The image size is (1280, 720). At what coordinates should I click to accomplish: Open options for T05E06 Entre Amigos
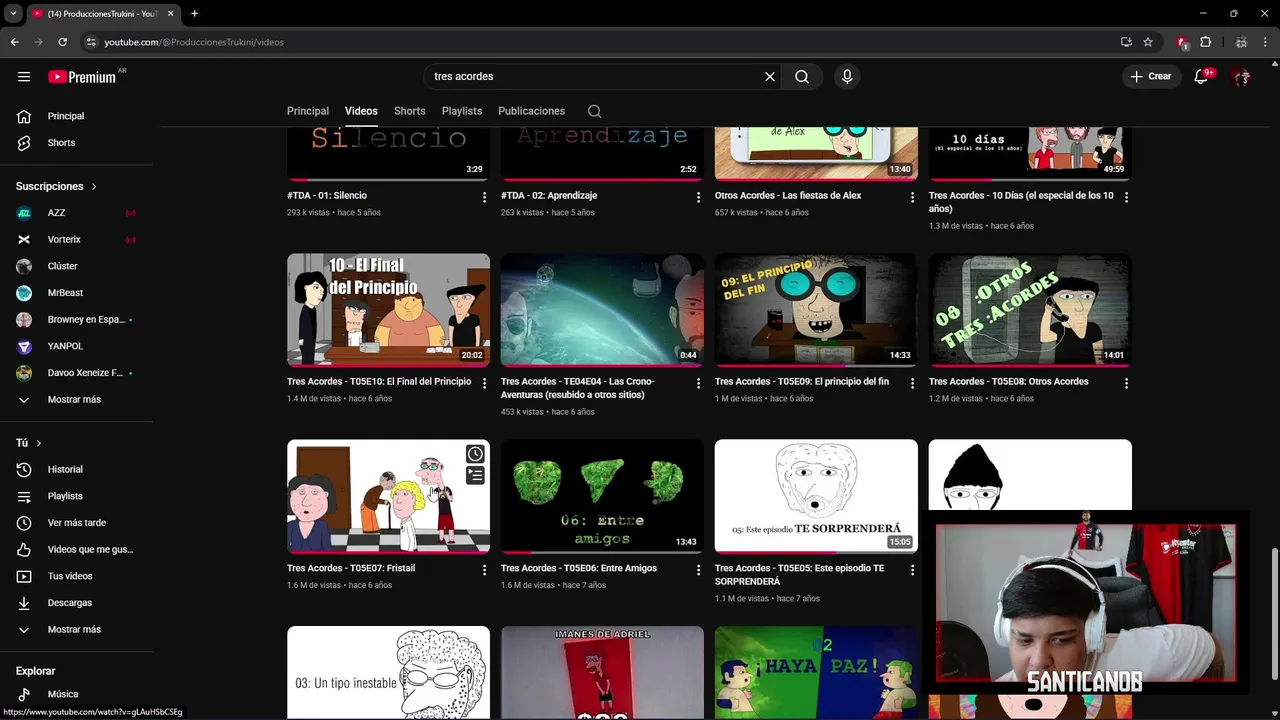click(x=698, y=570)
